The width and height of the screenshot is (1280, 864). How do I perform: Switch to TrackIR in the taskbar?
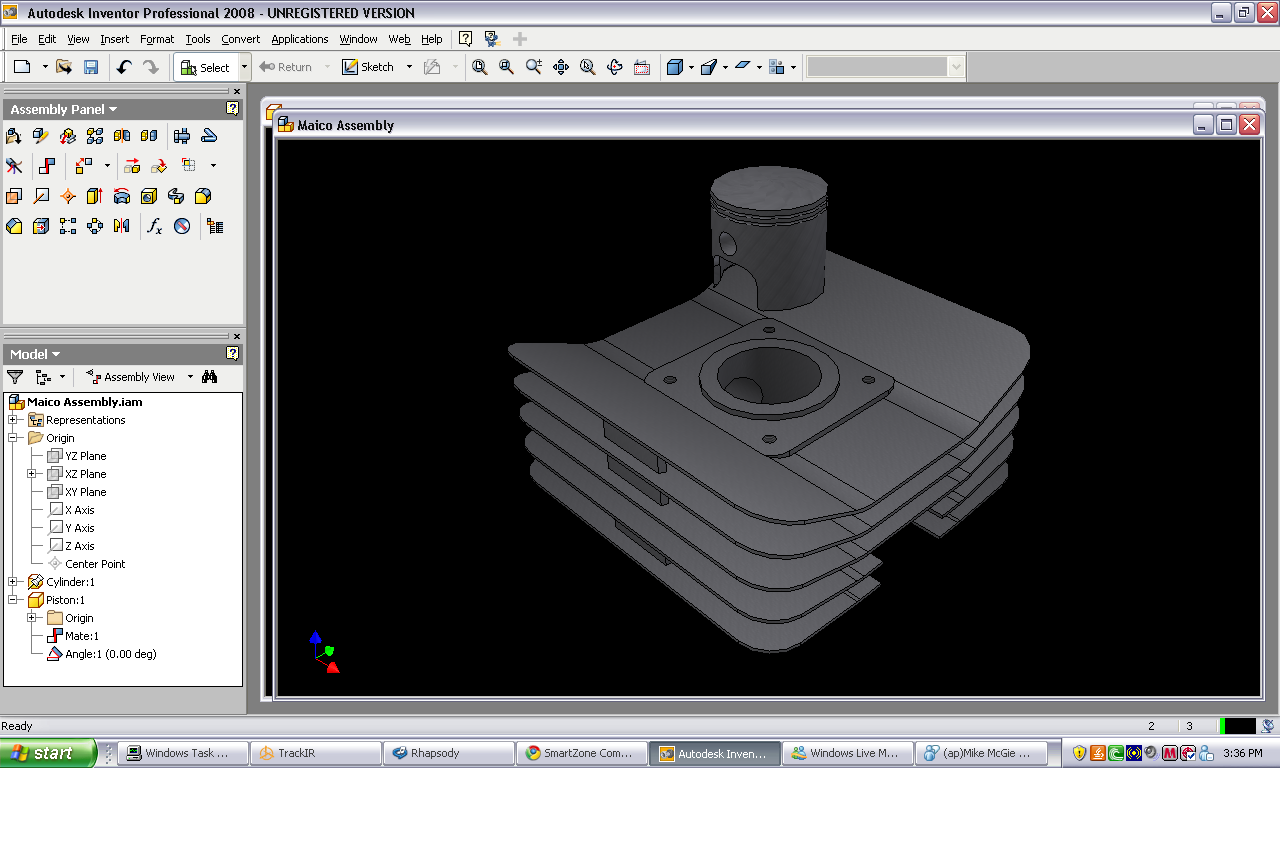click(x=316, y=753)
